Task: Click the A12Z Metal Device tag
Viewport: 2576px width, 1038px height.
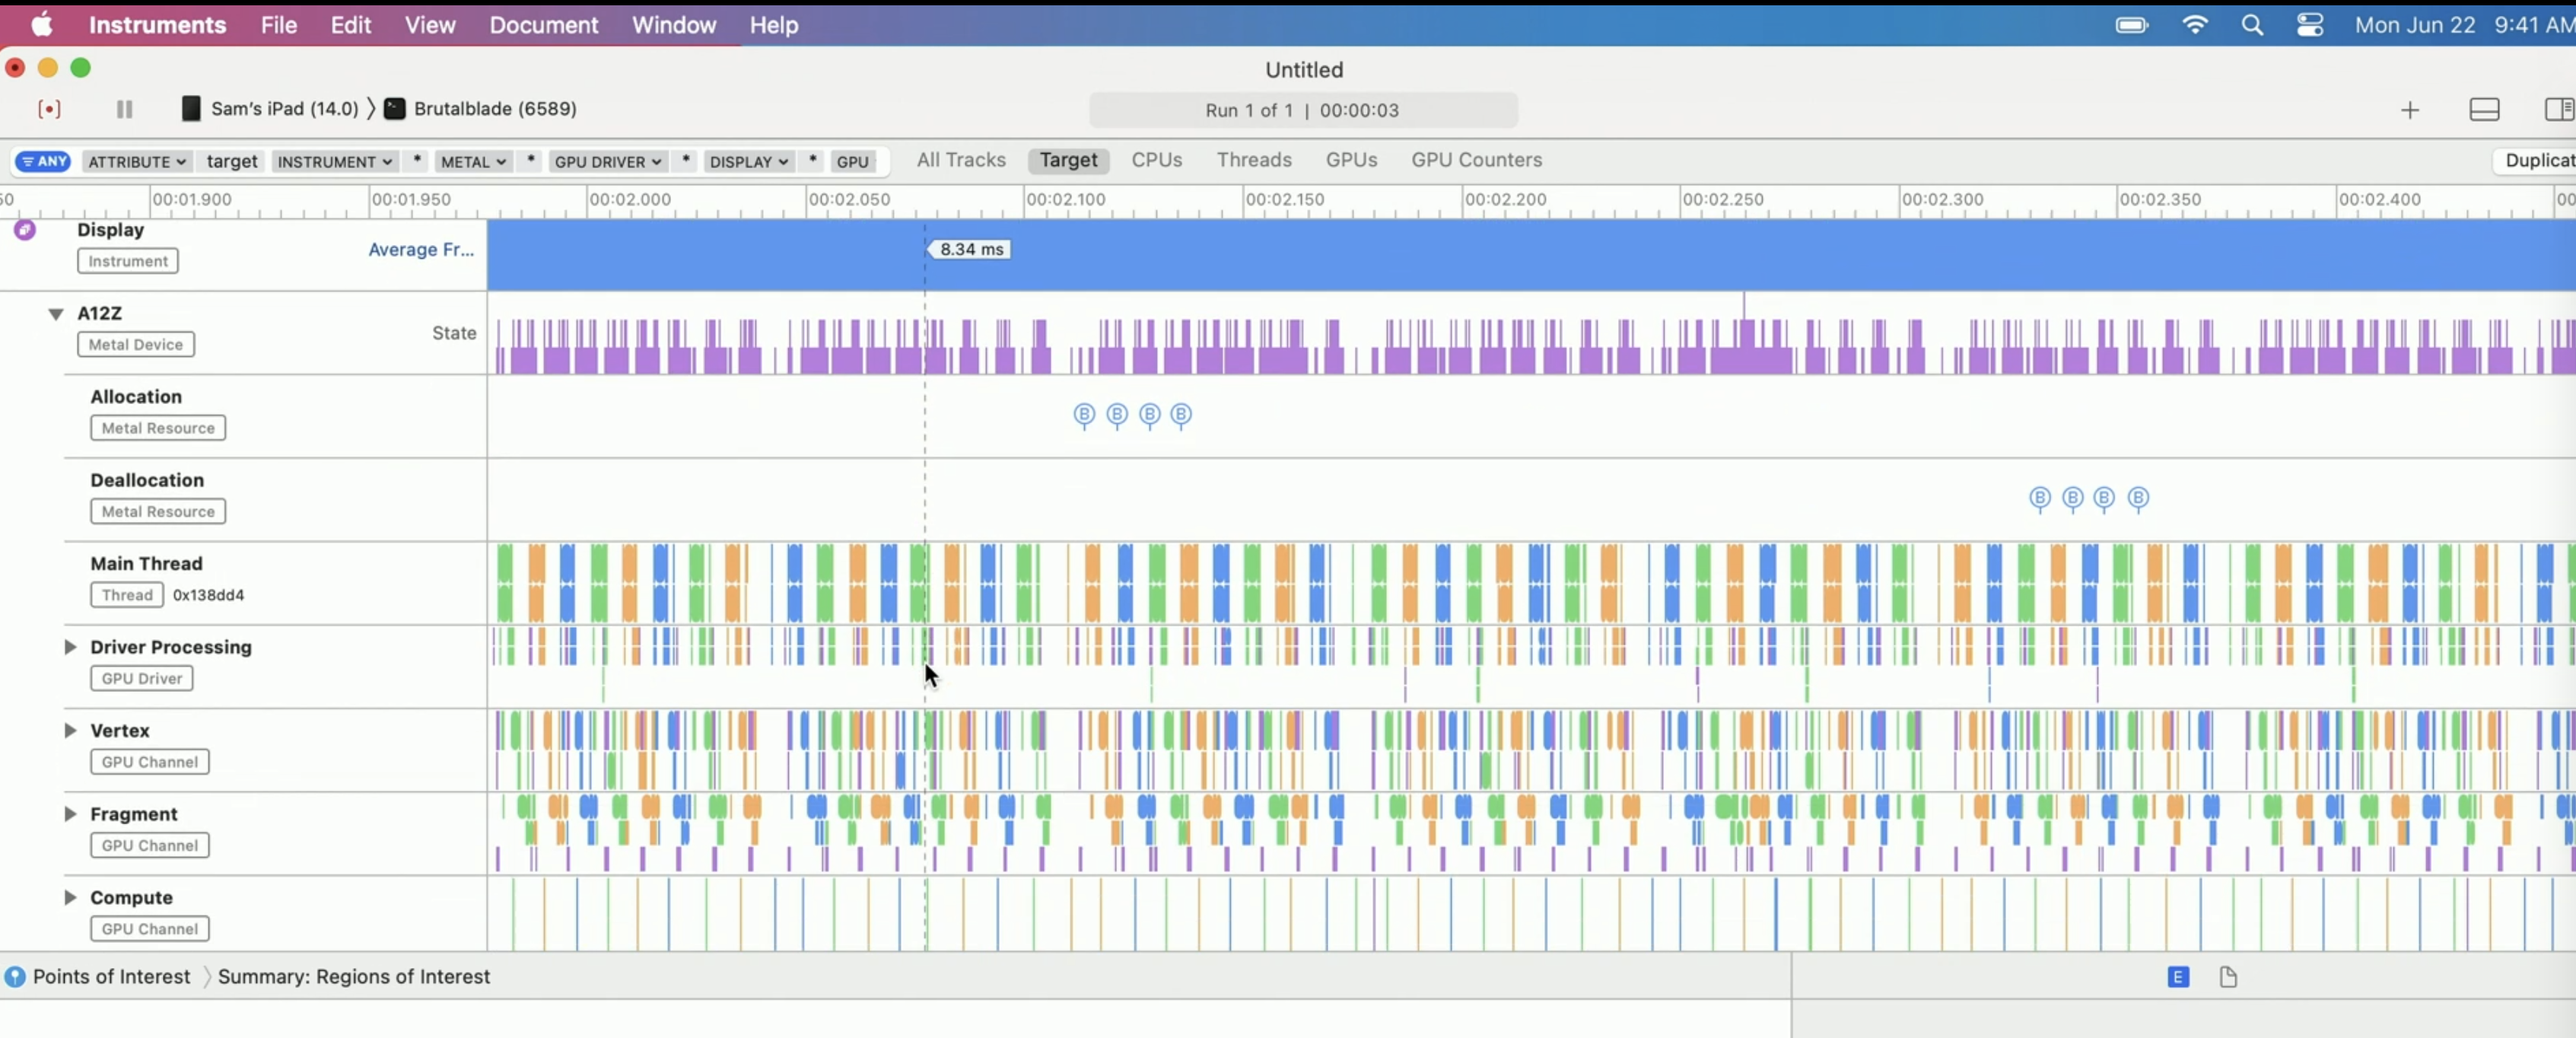Action: tap(136, 345)
